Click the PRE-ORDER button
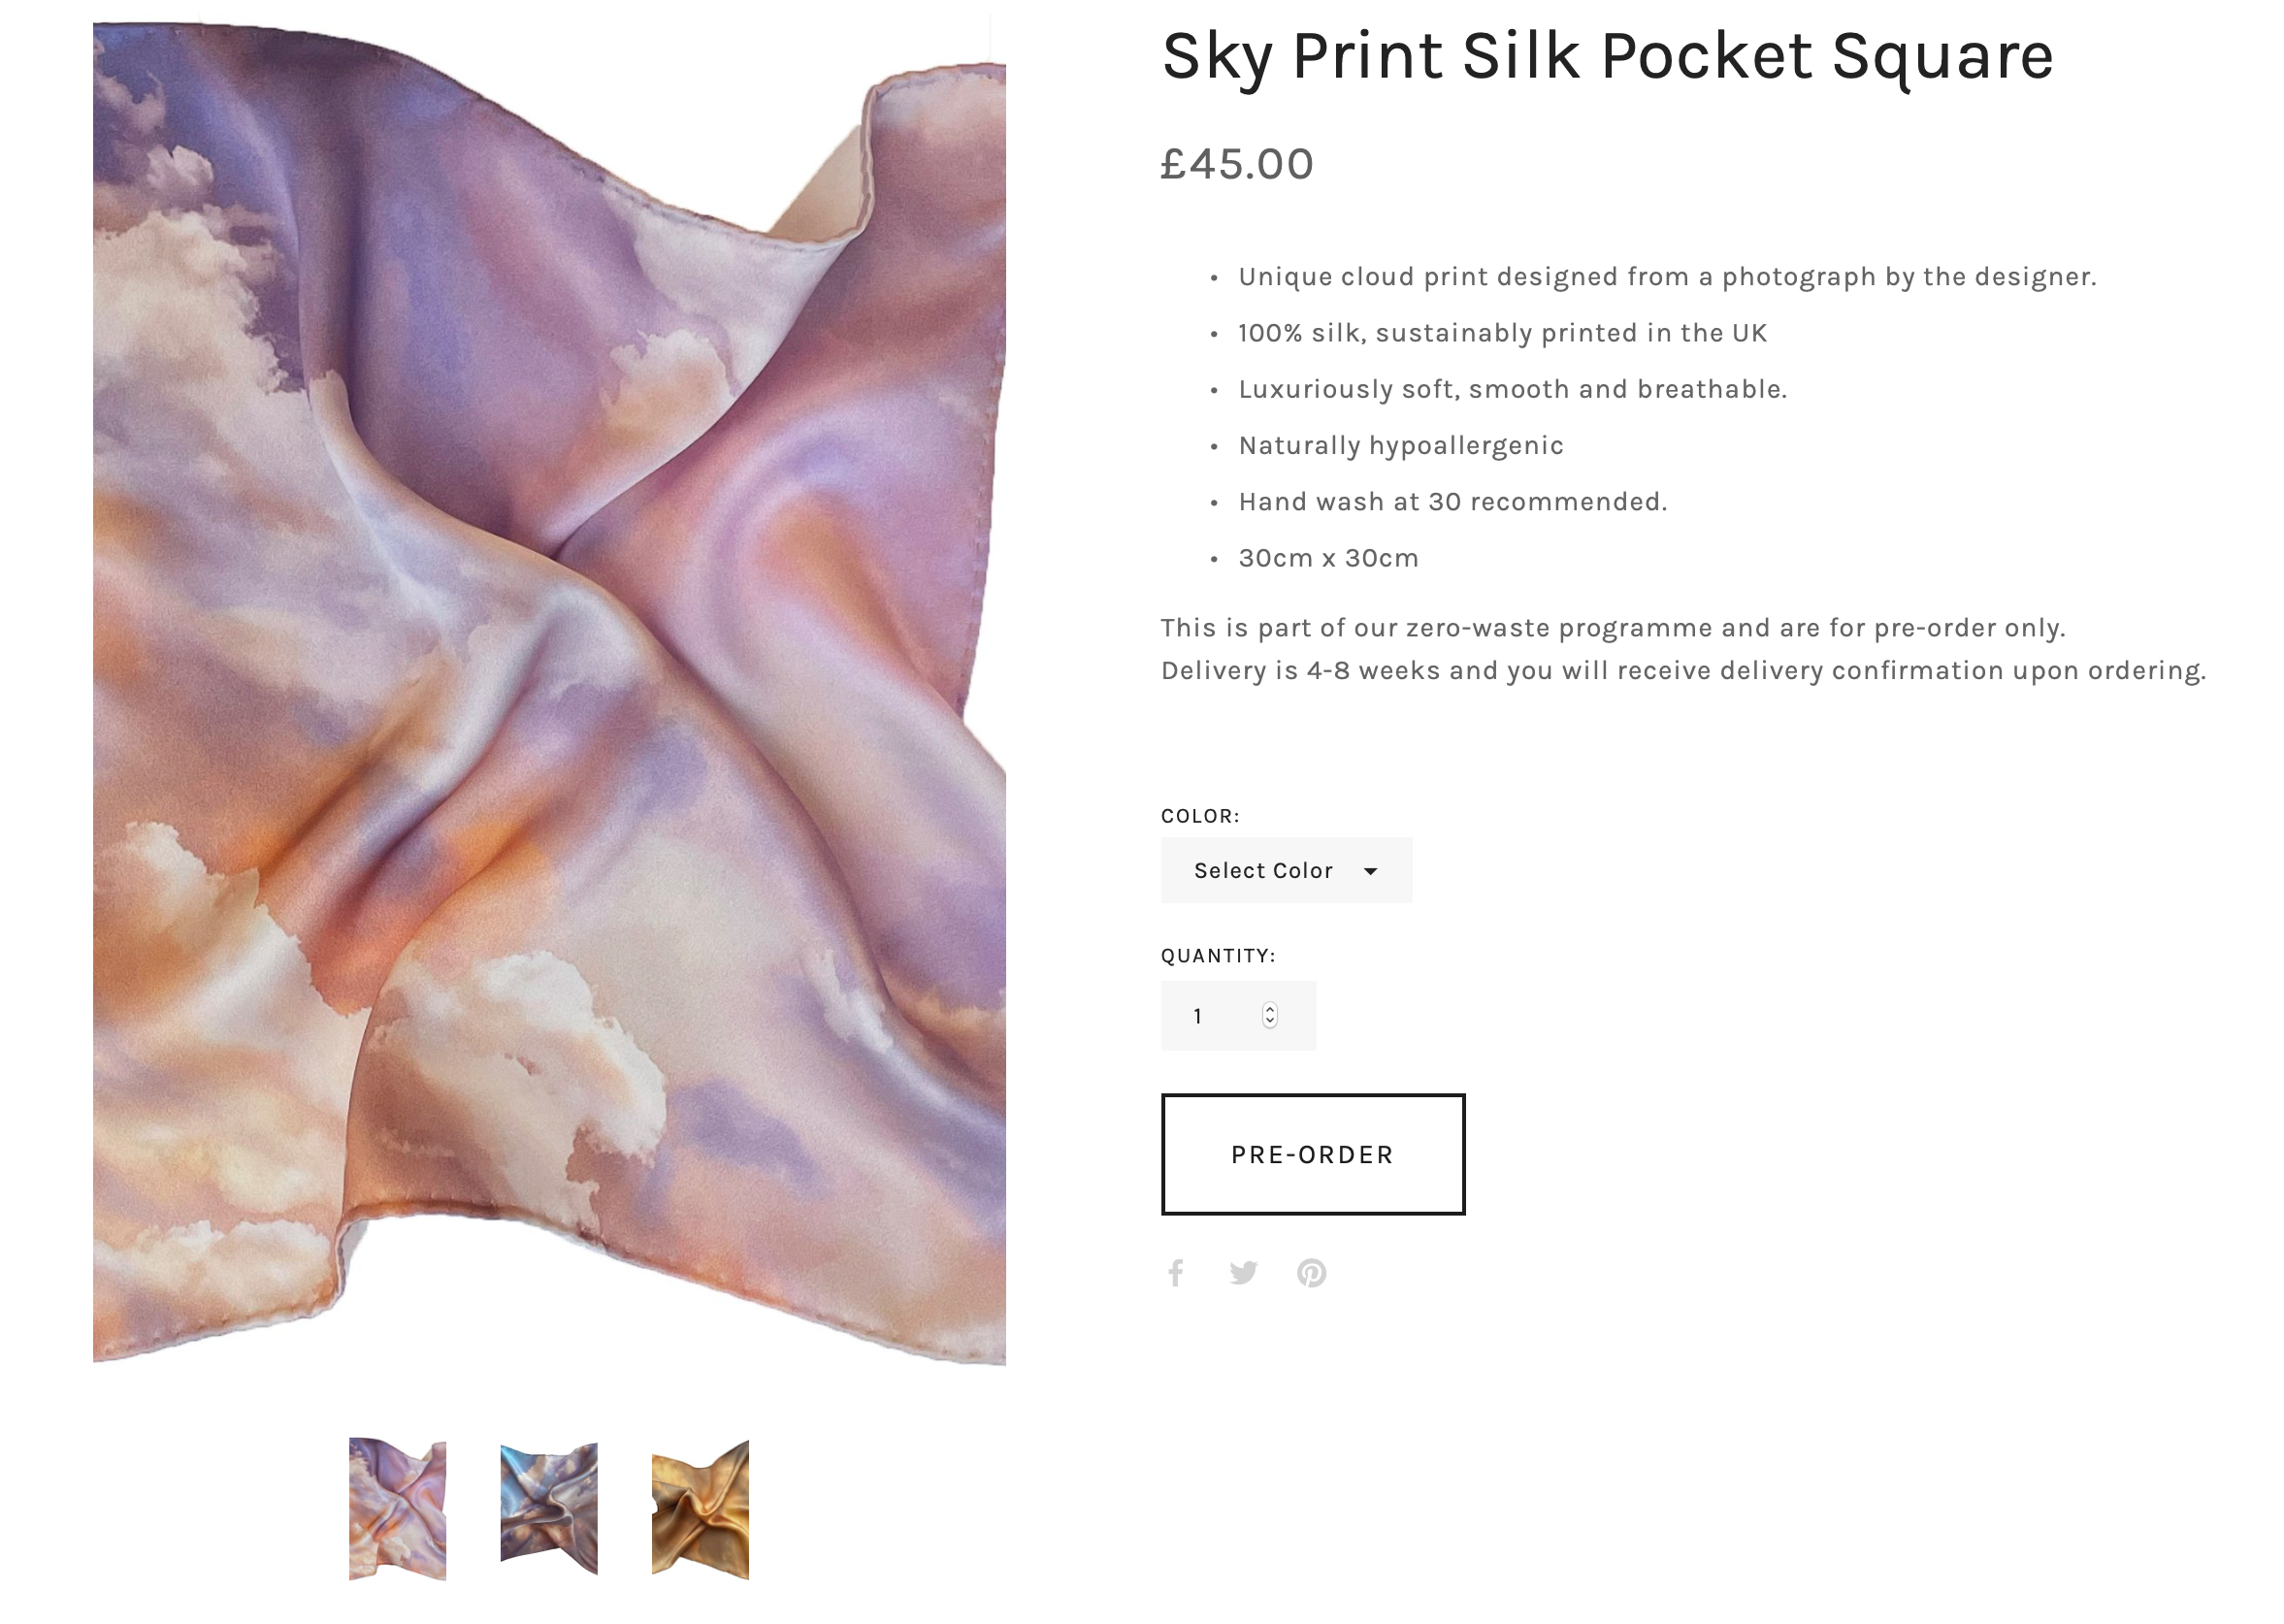This screenshot has width=2284, height=1624. (1312, 1154)
